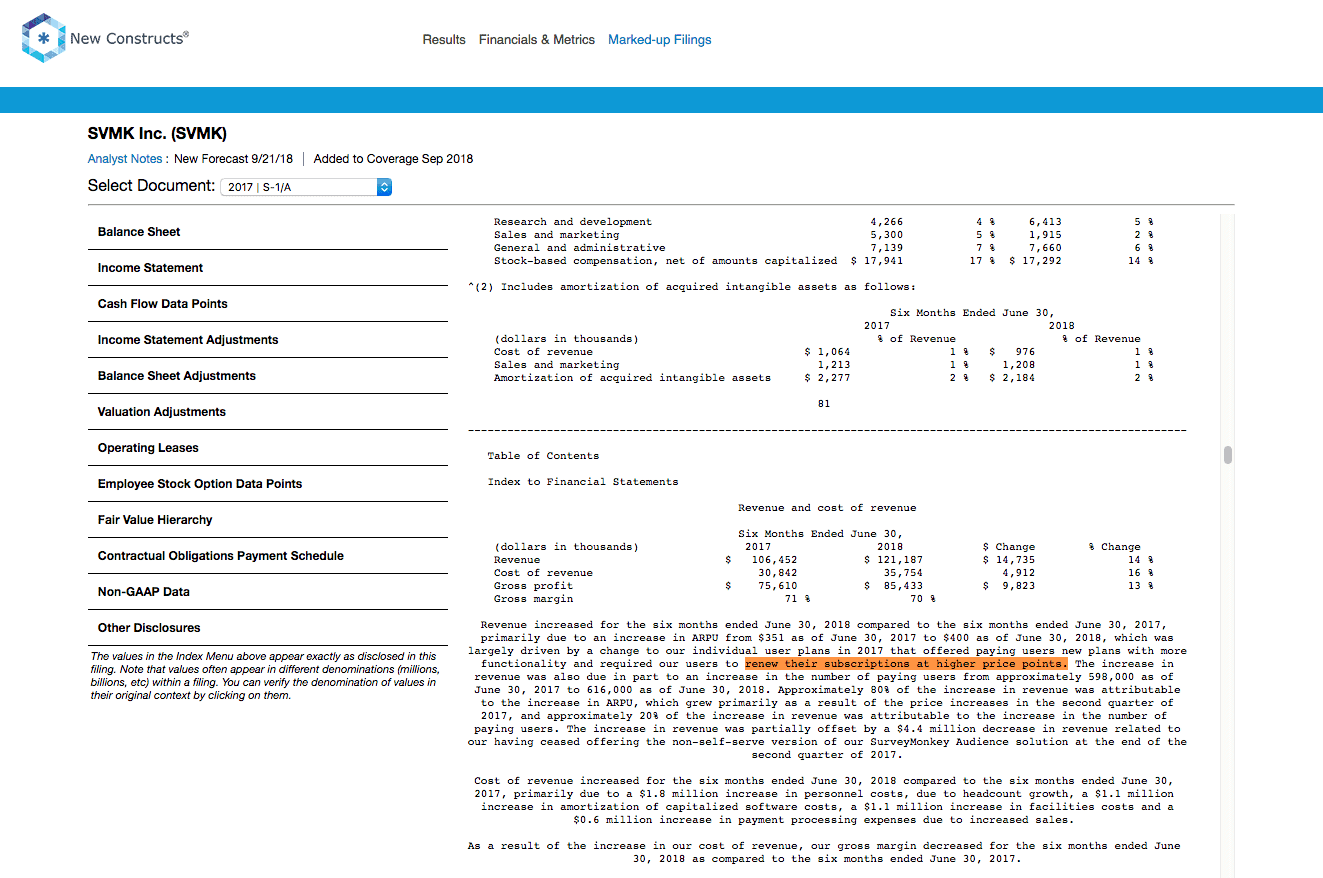Click gross profit change value $ 9,823
Viewport: 1323px width, 878px height.
1009,586
